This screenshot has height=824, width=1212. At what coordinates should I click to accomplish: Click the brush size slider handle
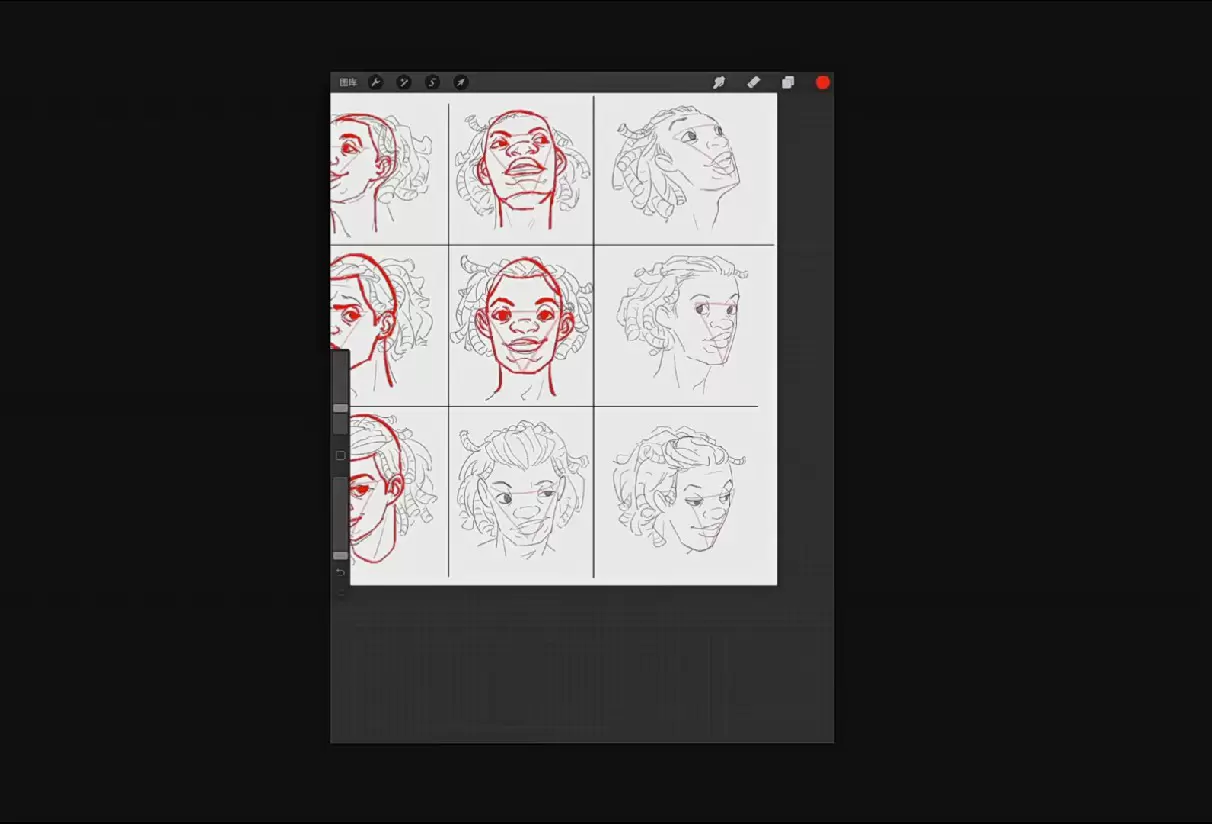click(x=340, y=408)
